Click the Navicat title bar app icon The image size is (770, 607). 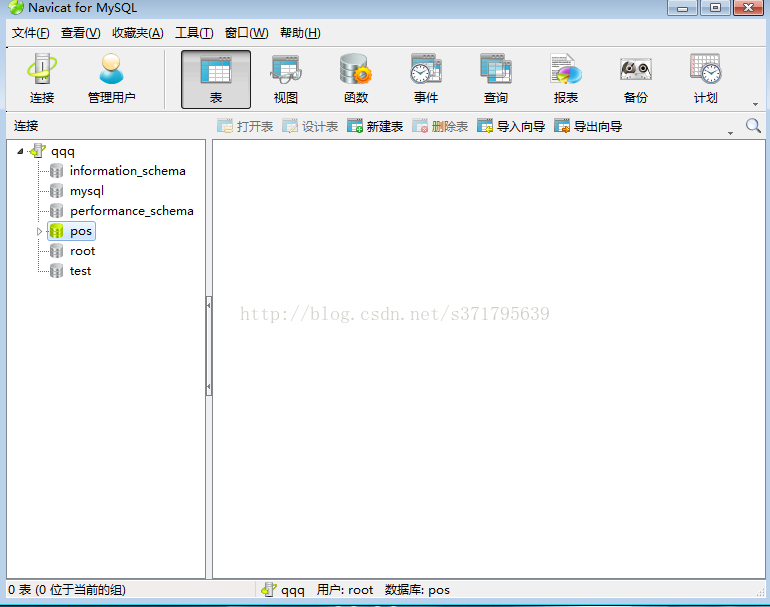coord(16,7)
